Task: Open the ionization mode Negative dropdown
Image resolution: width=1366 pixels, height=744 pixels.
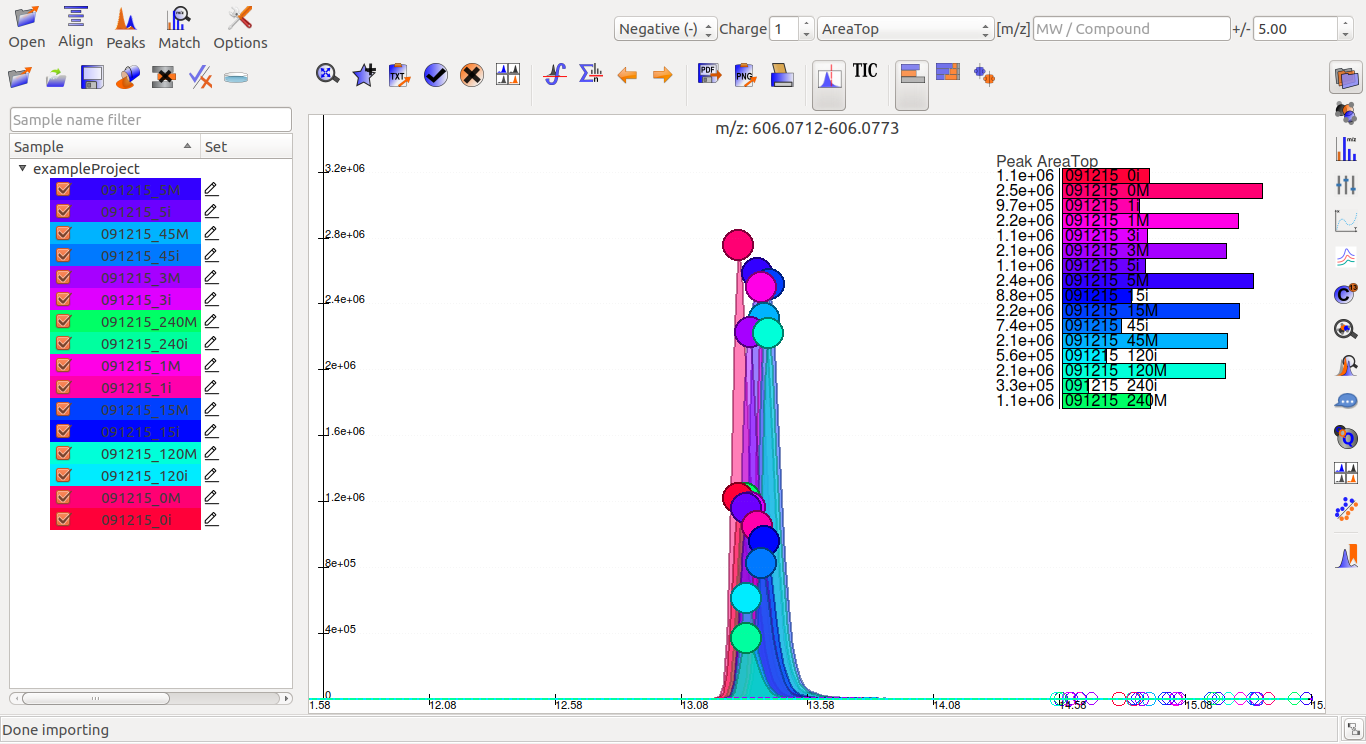Action: (665, 29)
